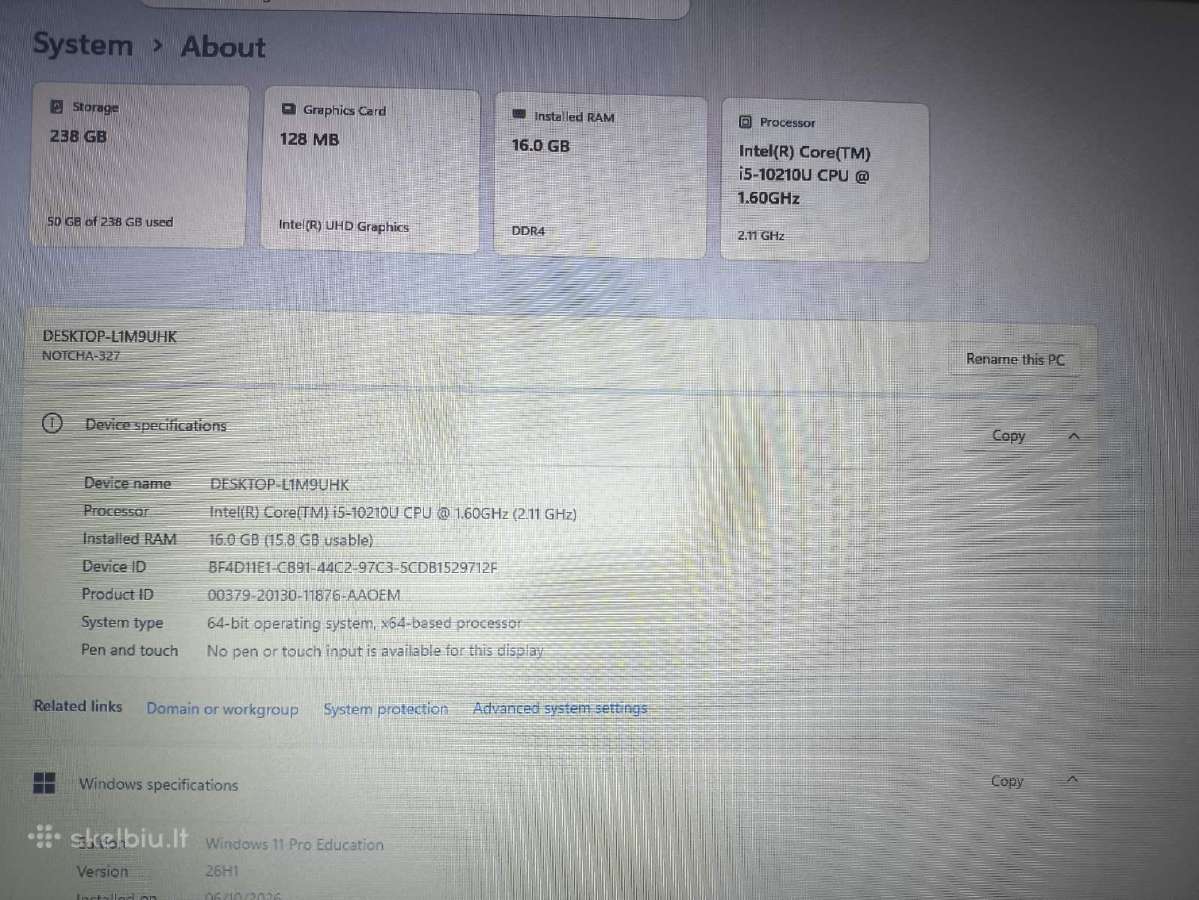Collapse the Windows specifications section
Viewport: 1199px width, 900px height.
pos(1072,780)
